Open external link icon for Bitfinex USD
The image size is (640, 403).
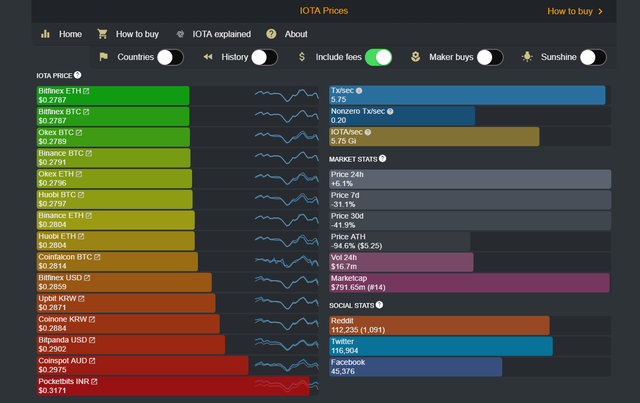tap(87, 278)
